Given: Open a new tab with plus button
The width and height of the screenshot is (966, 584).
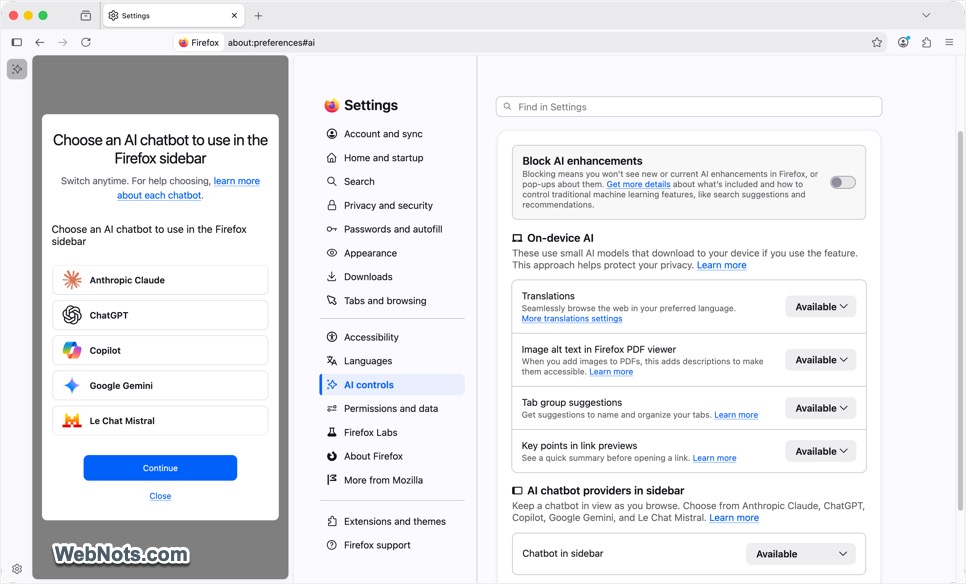Looking at the screenshot, I should point(258,15).
